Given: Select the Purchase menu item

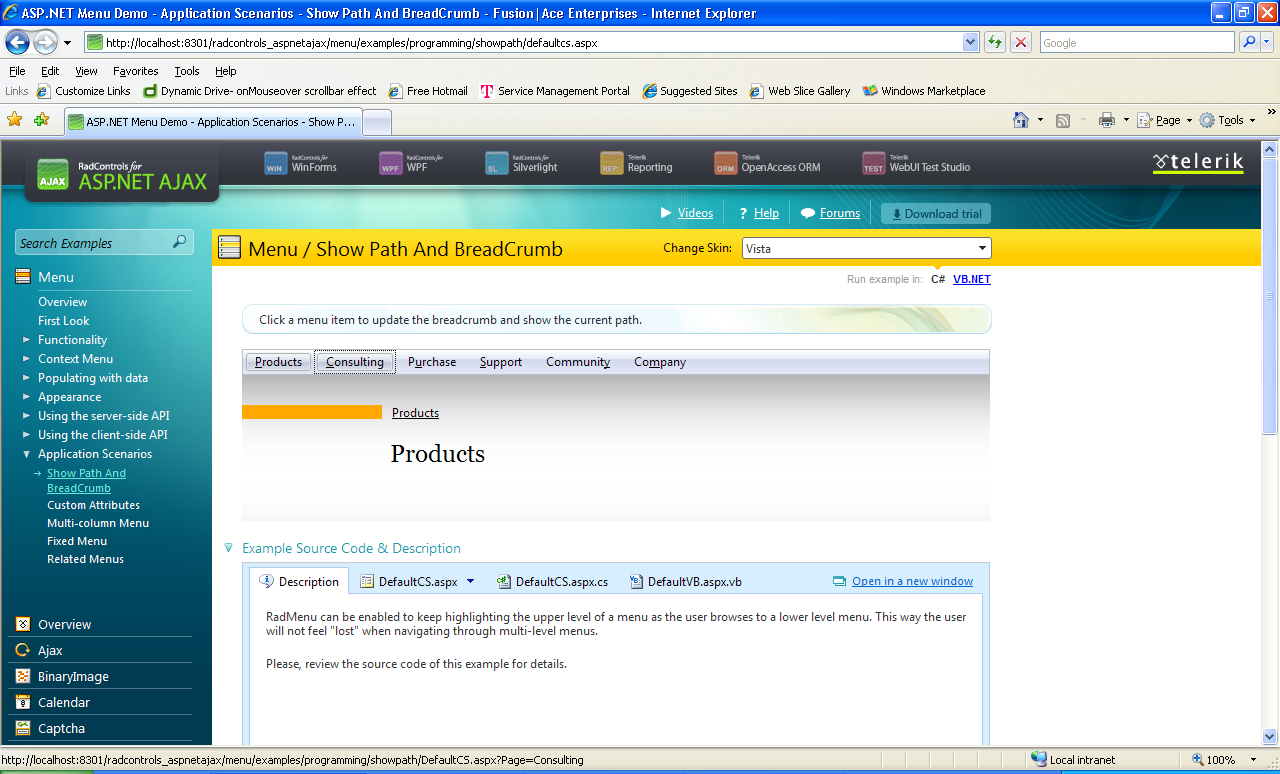Looking at the screenshot, I should (432, 362).
